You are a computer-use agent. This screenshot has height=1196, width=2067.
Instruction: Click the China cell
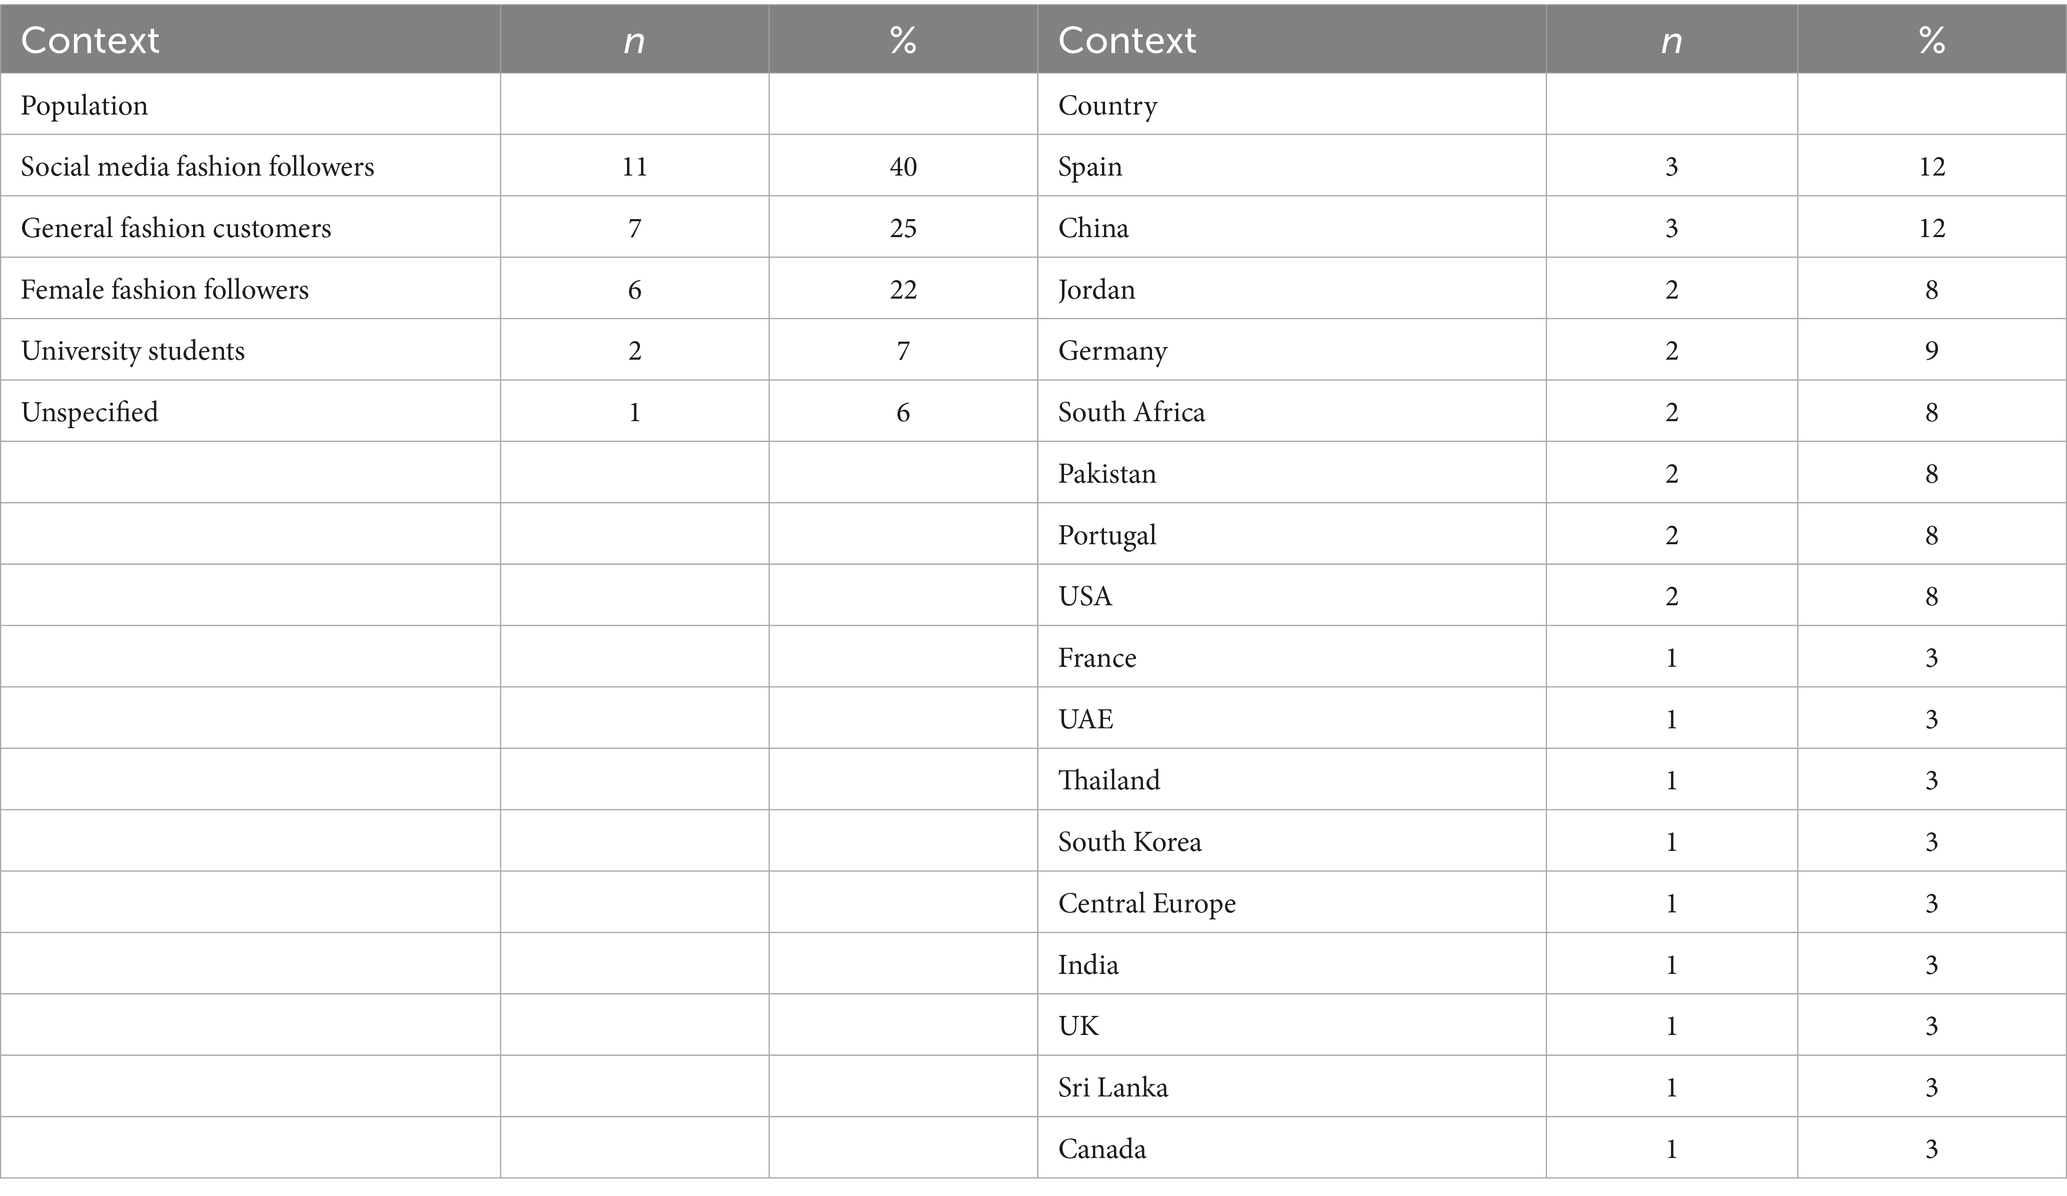click(1093, 228)
